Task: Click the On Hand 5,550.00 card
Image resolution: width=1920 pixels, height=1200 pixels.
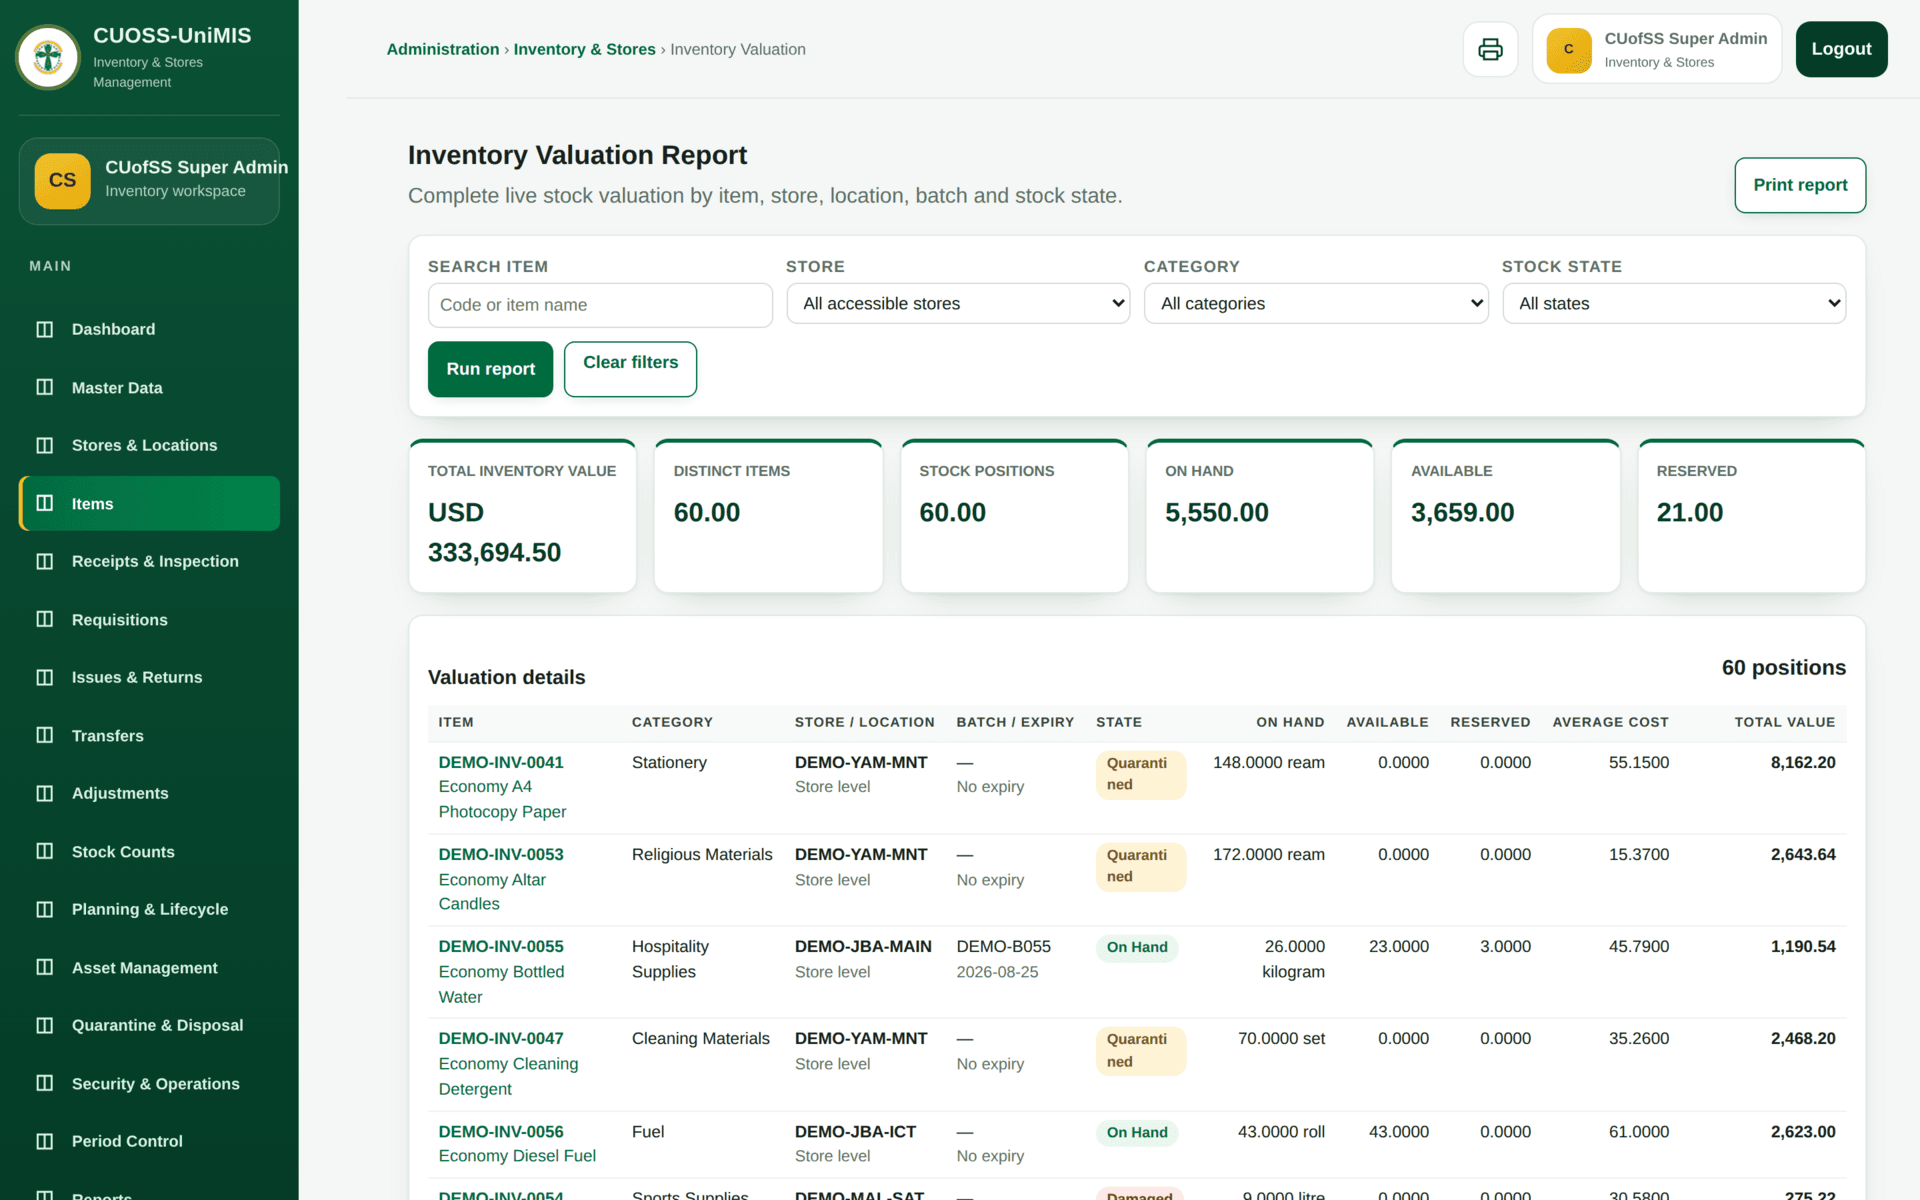Action: tap(1259, 516)
